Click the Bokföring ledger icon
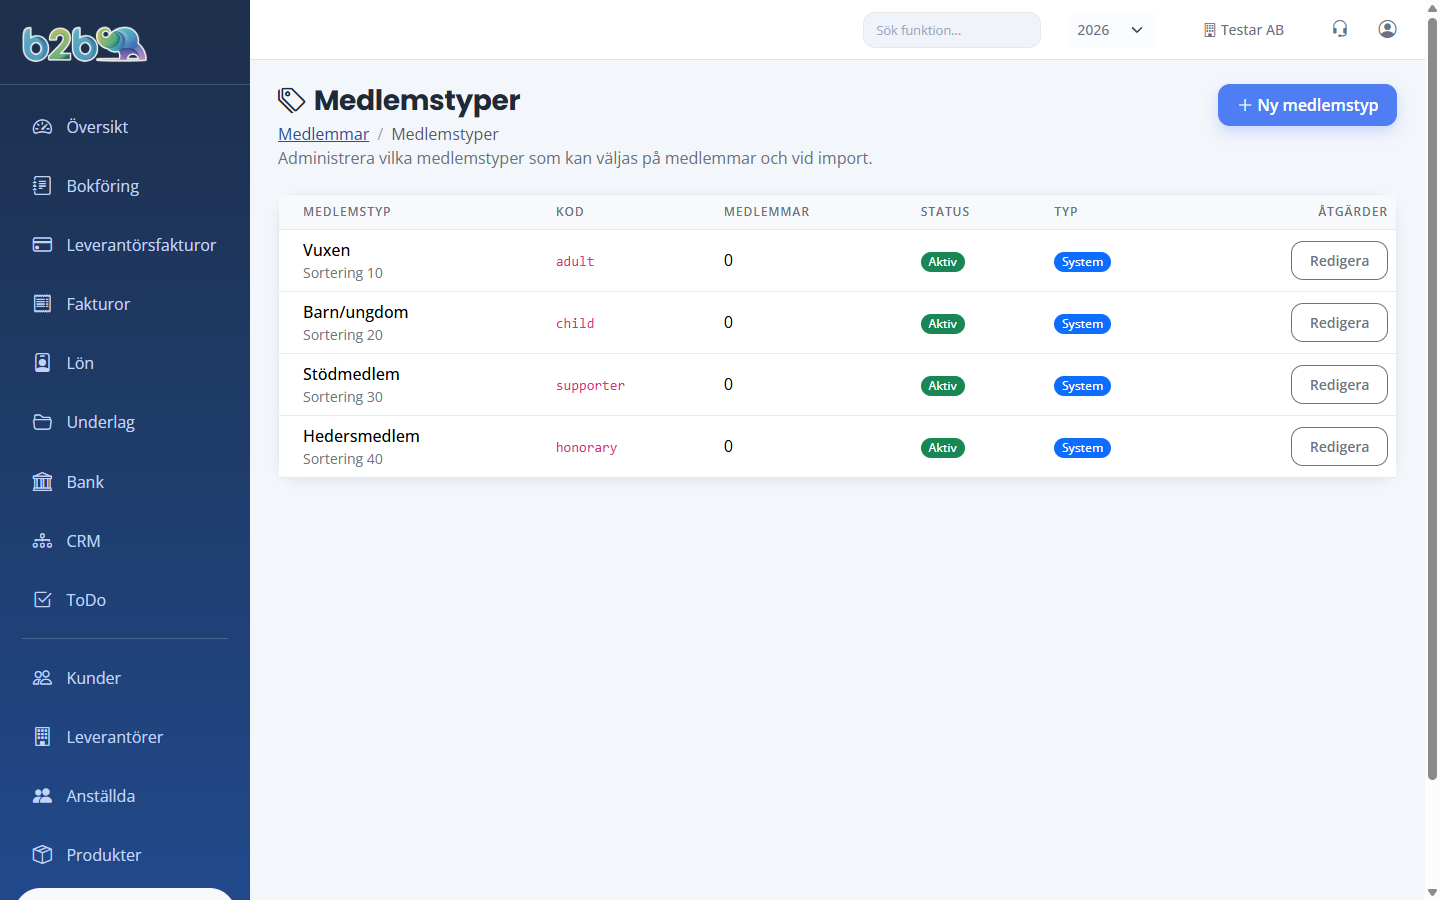This screenshot has width=1440, height=900. pyautogui.click(x=42, y=186)
